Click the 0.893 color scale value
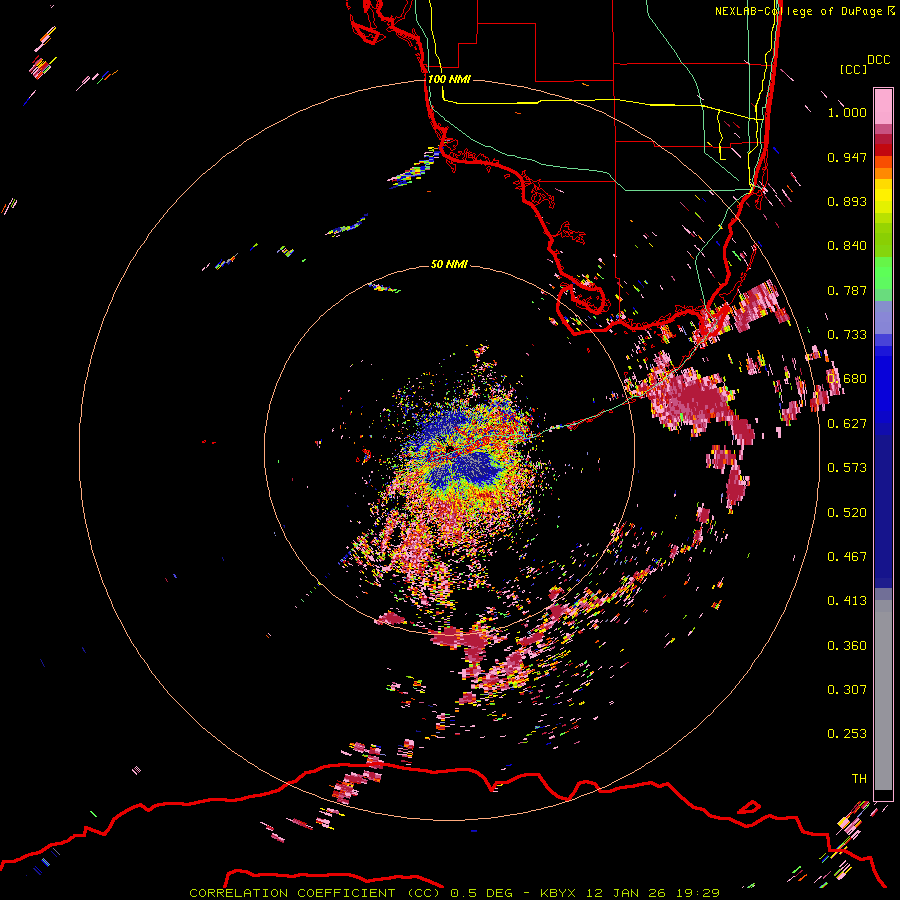The width and height of the screenshot is (900, 900). (x=847, y=201)
